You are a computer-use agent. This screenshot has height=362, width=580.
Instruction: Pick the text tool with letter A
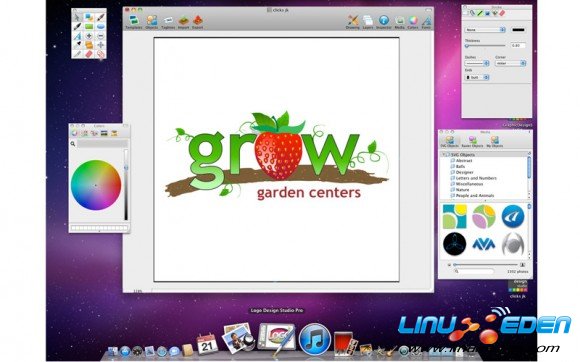(x=77, y=36)
